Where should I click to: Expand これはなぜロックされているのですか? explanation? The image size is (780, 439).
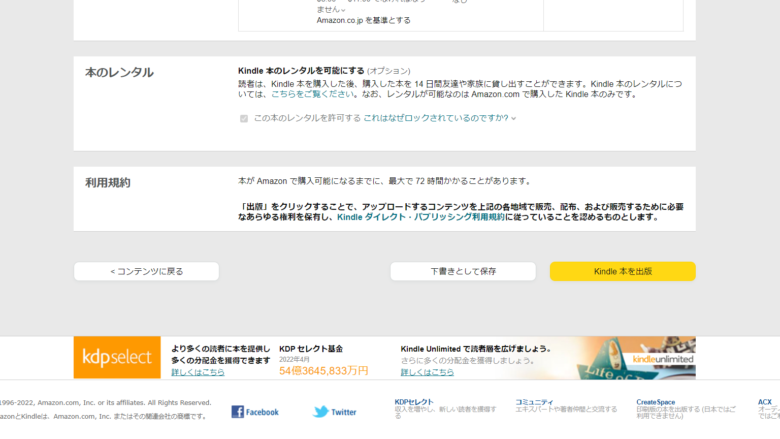(x=440, y=118)
